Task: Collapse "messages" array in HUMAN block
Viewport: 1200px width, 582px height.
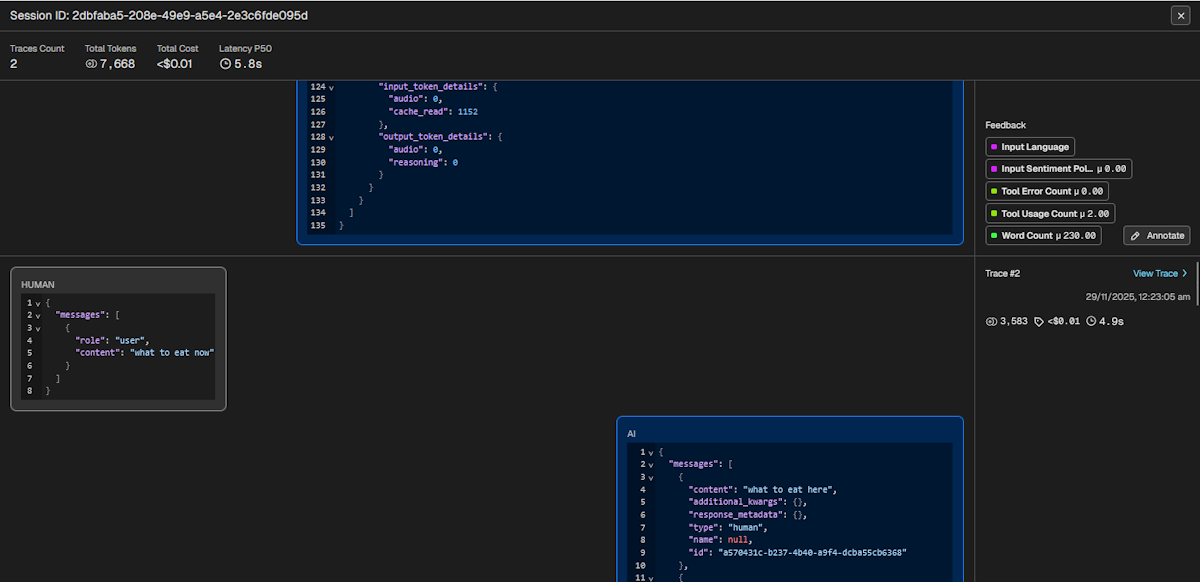Action: [38, 315]
